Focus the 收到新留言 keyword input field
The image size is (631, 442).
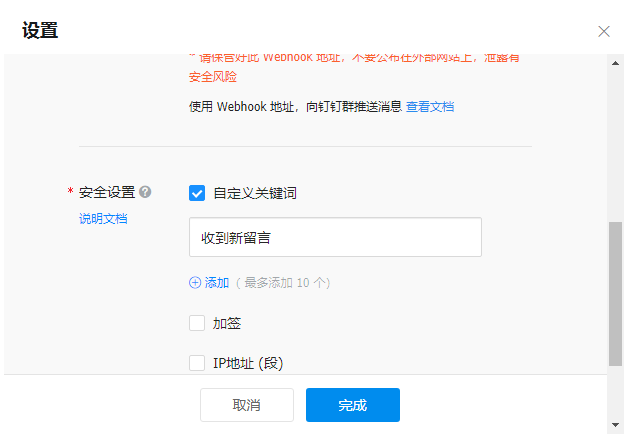click(335, 237)
